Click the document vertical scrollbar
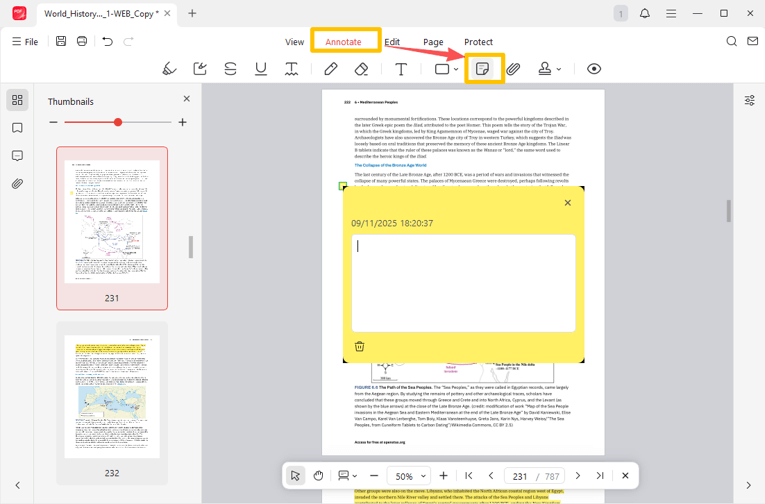765x504 pixels. (x=729, y=211)
